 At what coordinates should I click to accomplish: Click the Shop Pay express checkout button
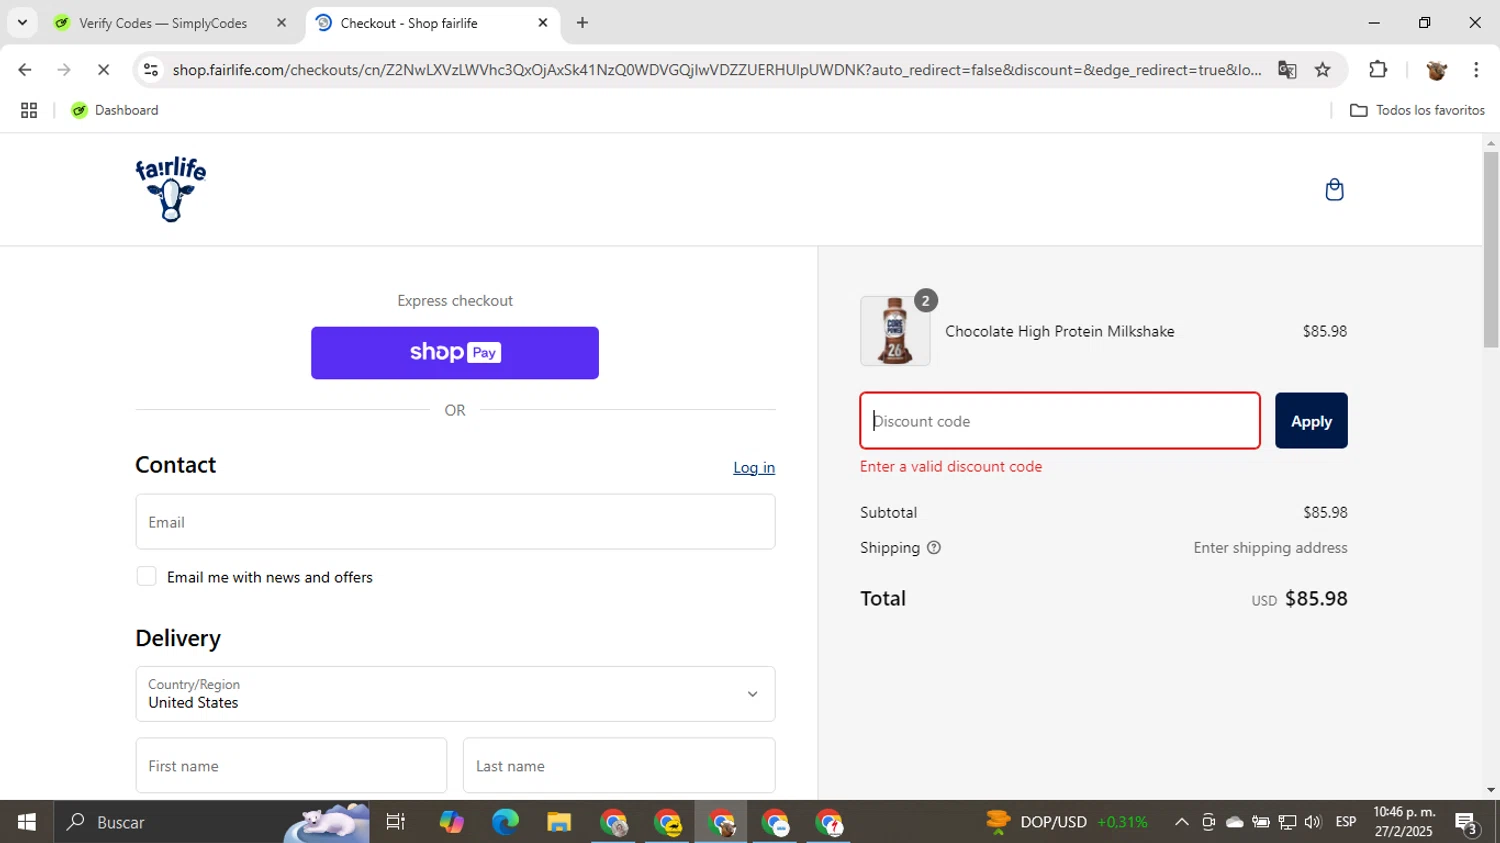pyautogui.click(x=455, y=353)
